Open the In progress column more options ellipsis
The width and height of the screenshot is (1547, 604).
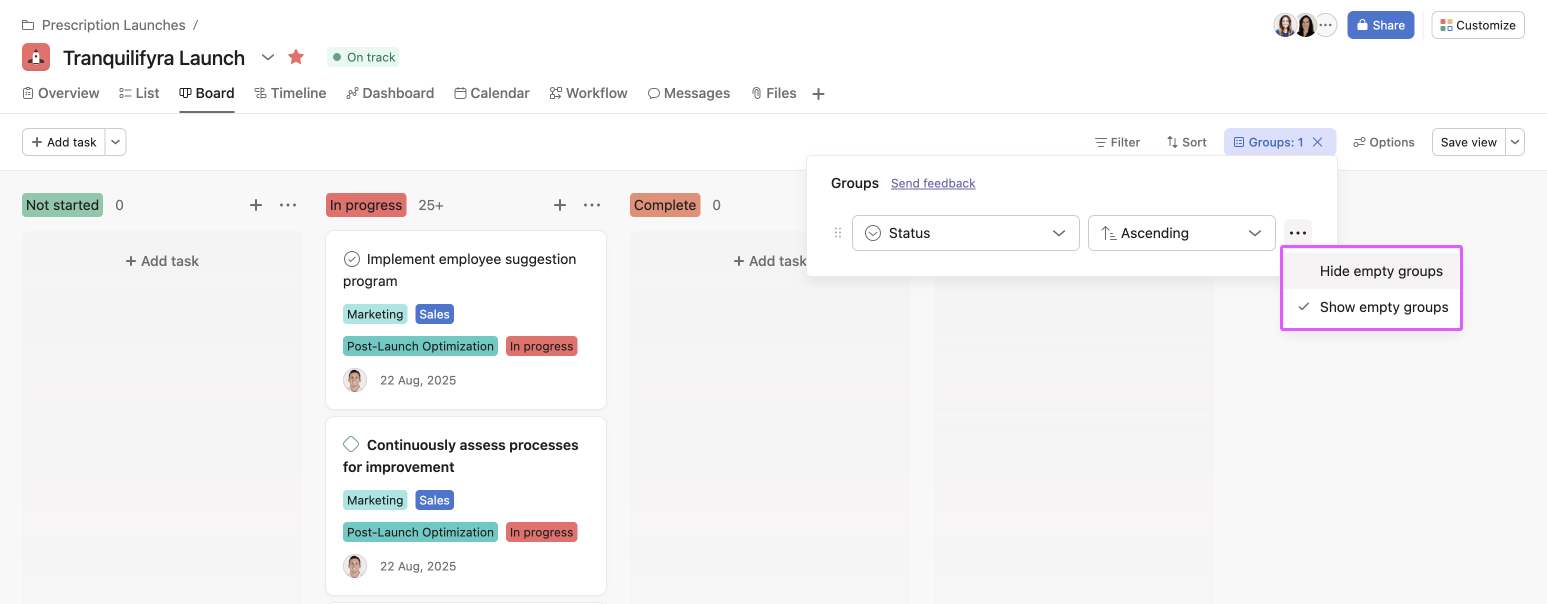click(592, 205)
